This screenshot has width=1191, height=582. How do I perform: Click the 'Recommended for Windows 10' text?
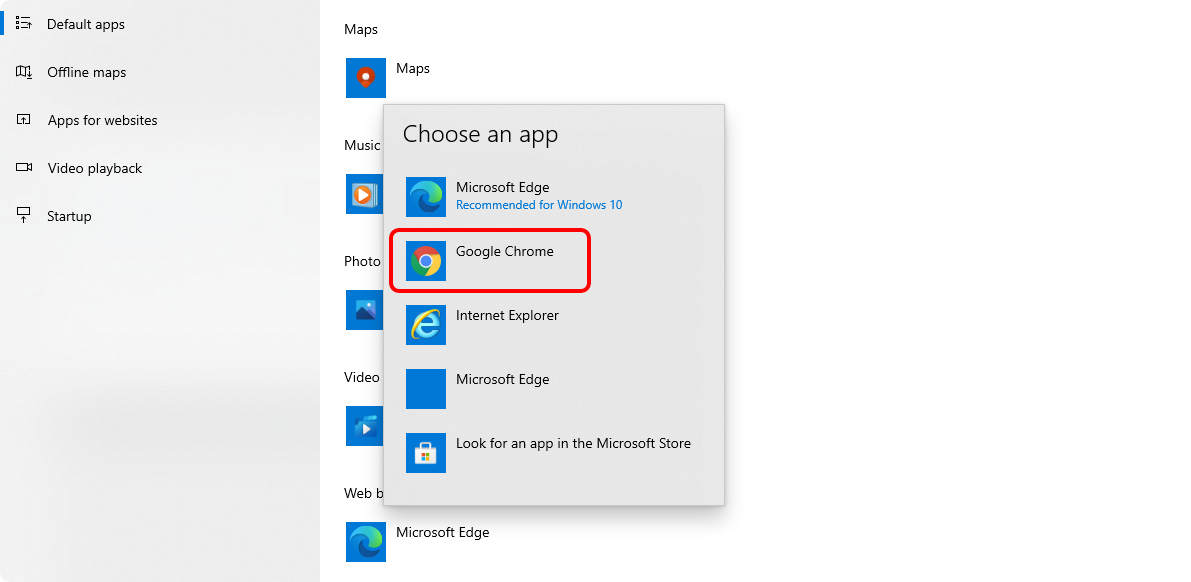[538, 205]
